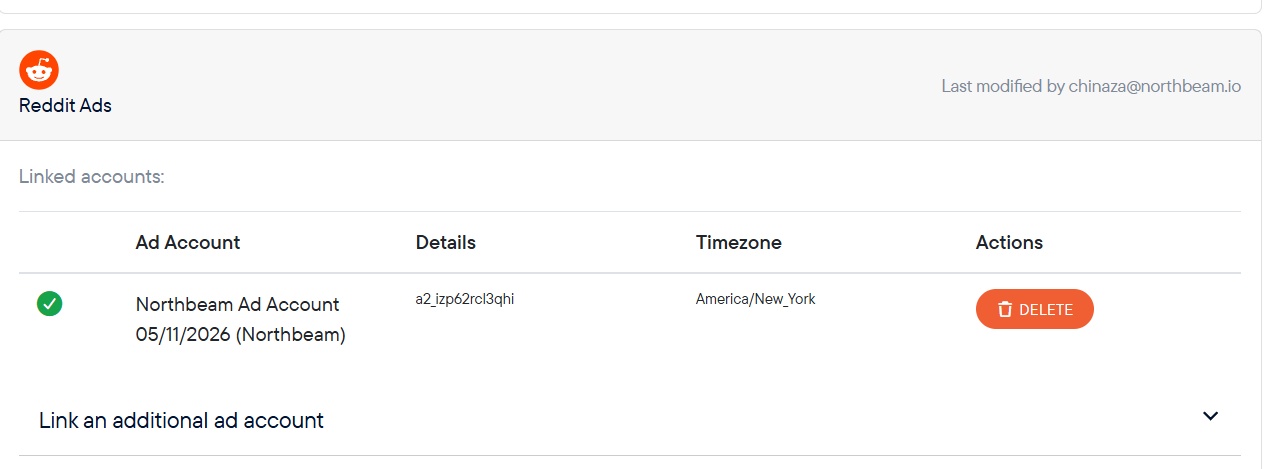Image resolution: width=1282 pixels, height=469 pixels.
Task: Delete the Northbeam Ad Account link
Action: pyautogui.click(x=1034, y=309)
